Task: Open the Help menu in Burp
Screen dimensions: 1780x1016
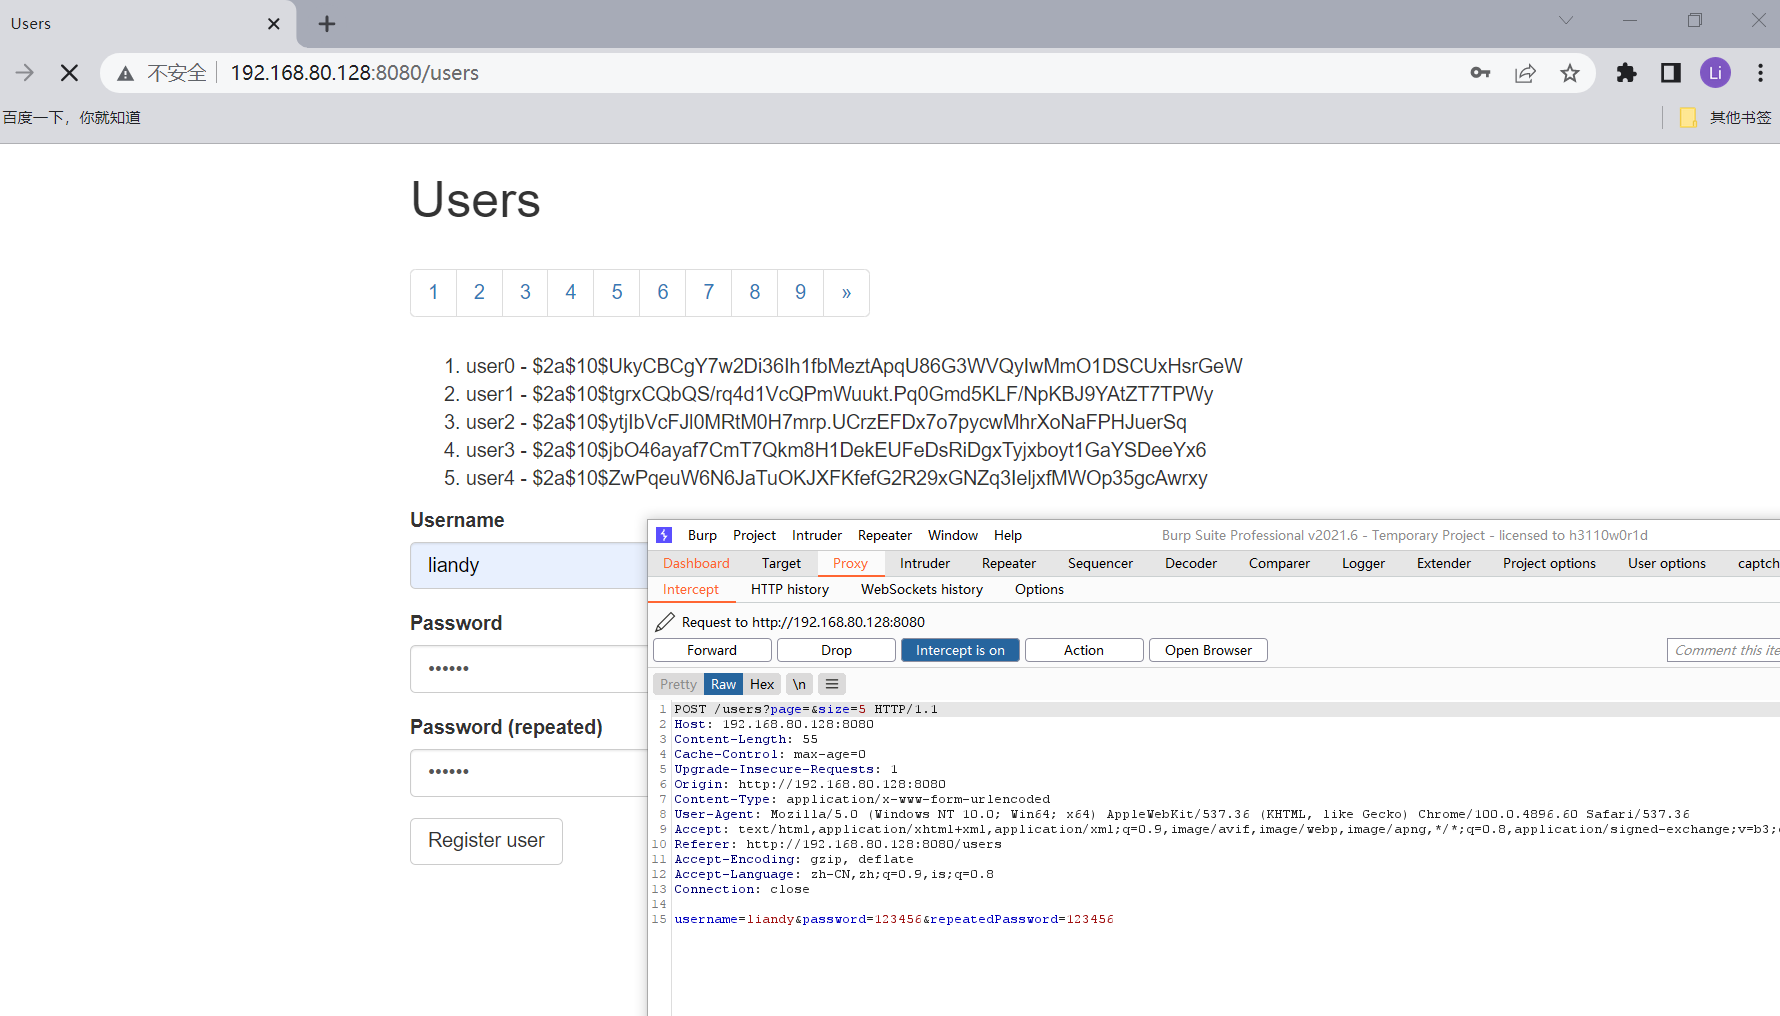Action: coord(1008,535)
